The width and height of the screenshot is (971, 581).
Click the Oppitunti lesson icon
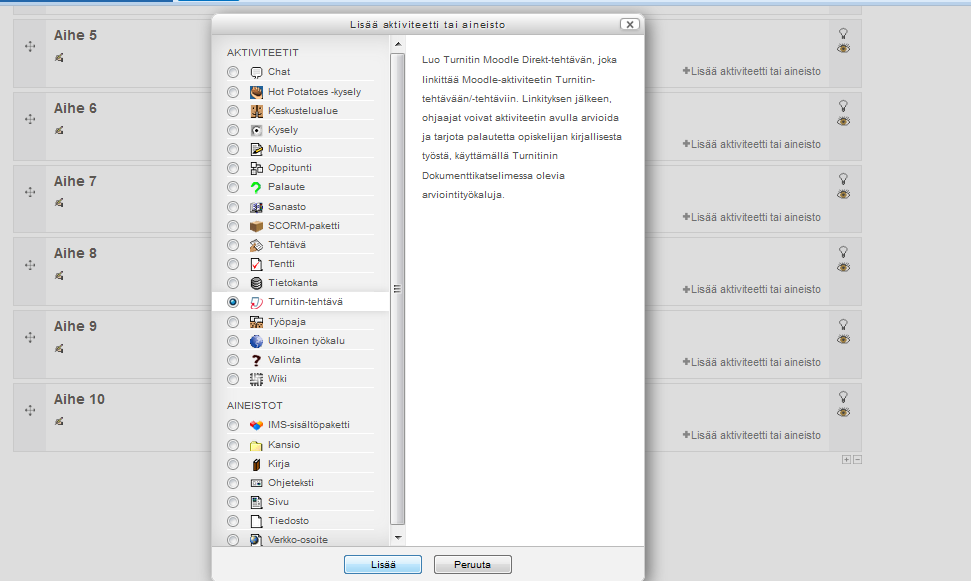[x=256, y=168]
